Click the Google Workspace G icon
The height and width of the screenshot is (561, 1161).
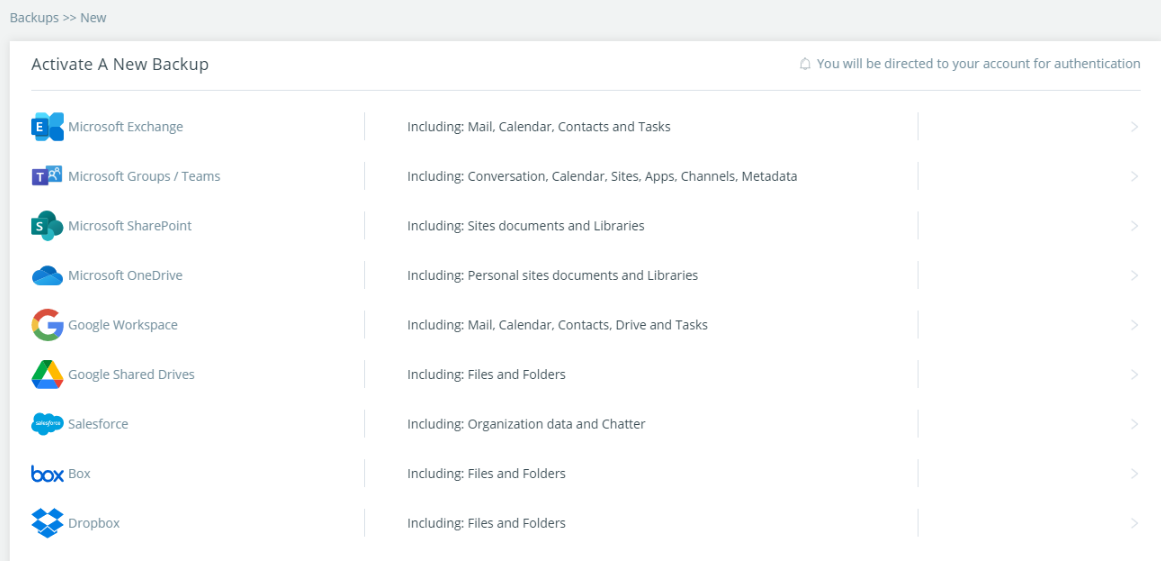click(47, 325)
